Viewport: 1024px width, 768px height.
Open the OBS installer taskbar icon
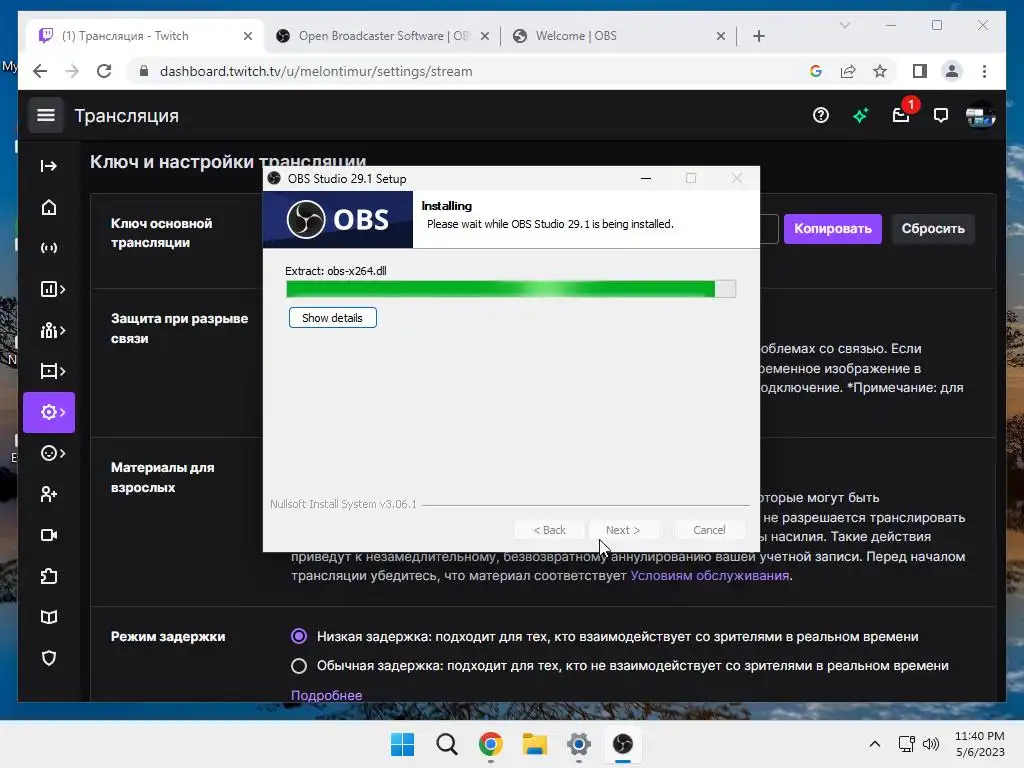(622, 744)
